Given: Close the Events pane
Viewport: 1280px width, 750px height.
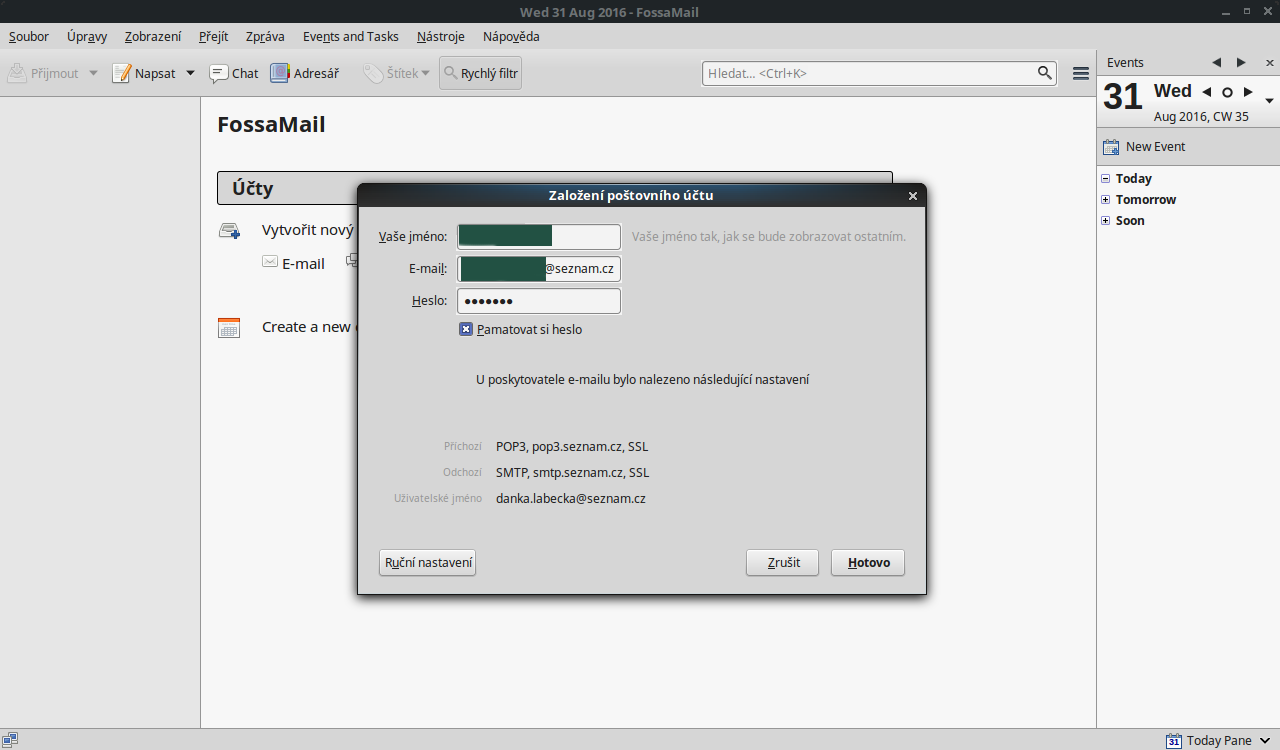Looking at the screenshot, I should 1270,62.
